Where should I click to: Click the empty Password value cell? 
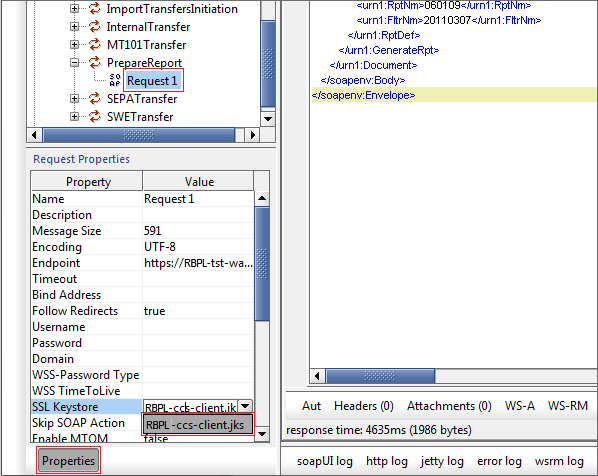[x=198, y=343]
